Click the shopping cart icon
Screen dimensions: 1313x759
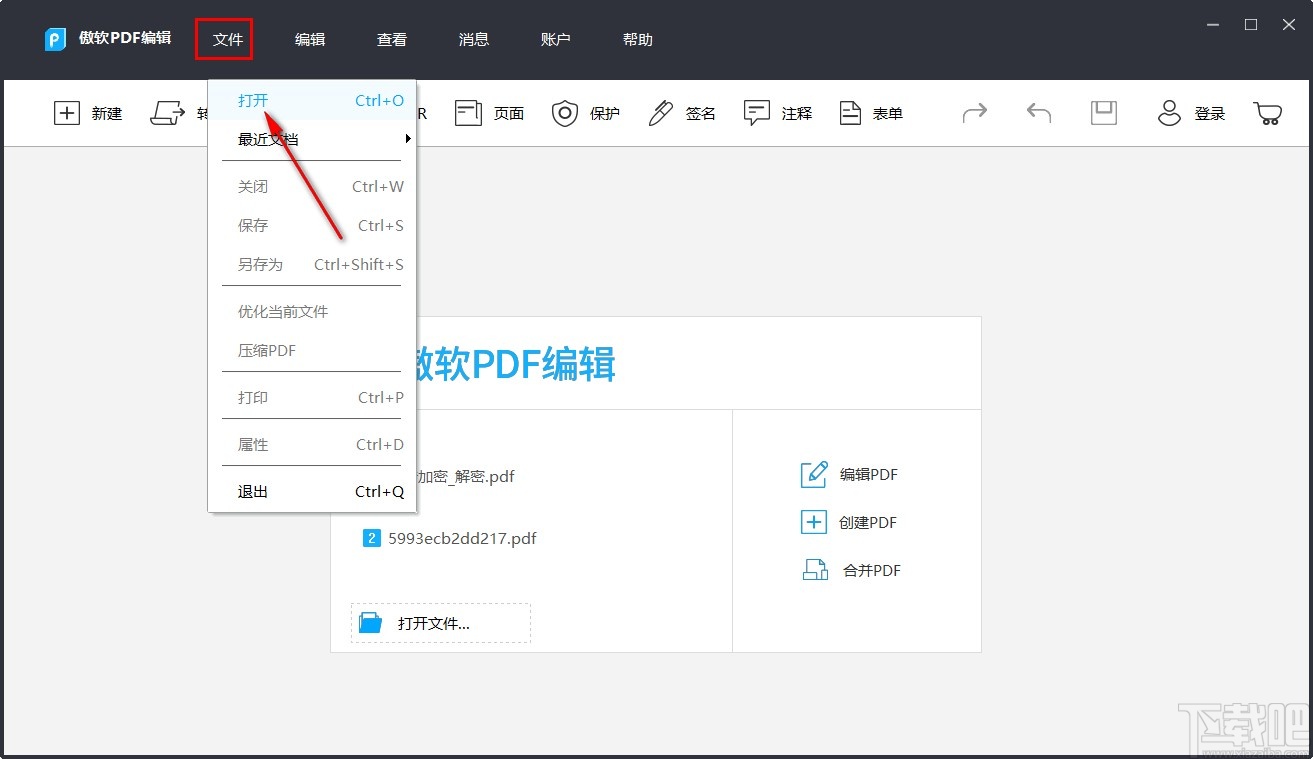coord(1267,113)
